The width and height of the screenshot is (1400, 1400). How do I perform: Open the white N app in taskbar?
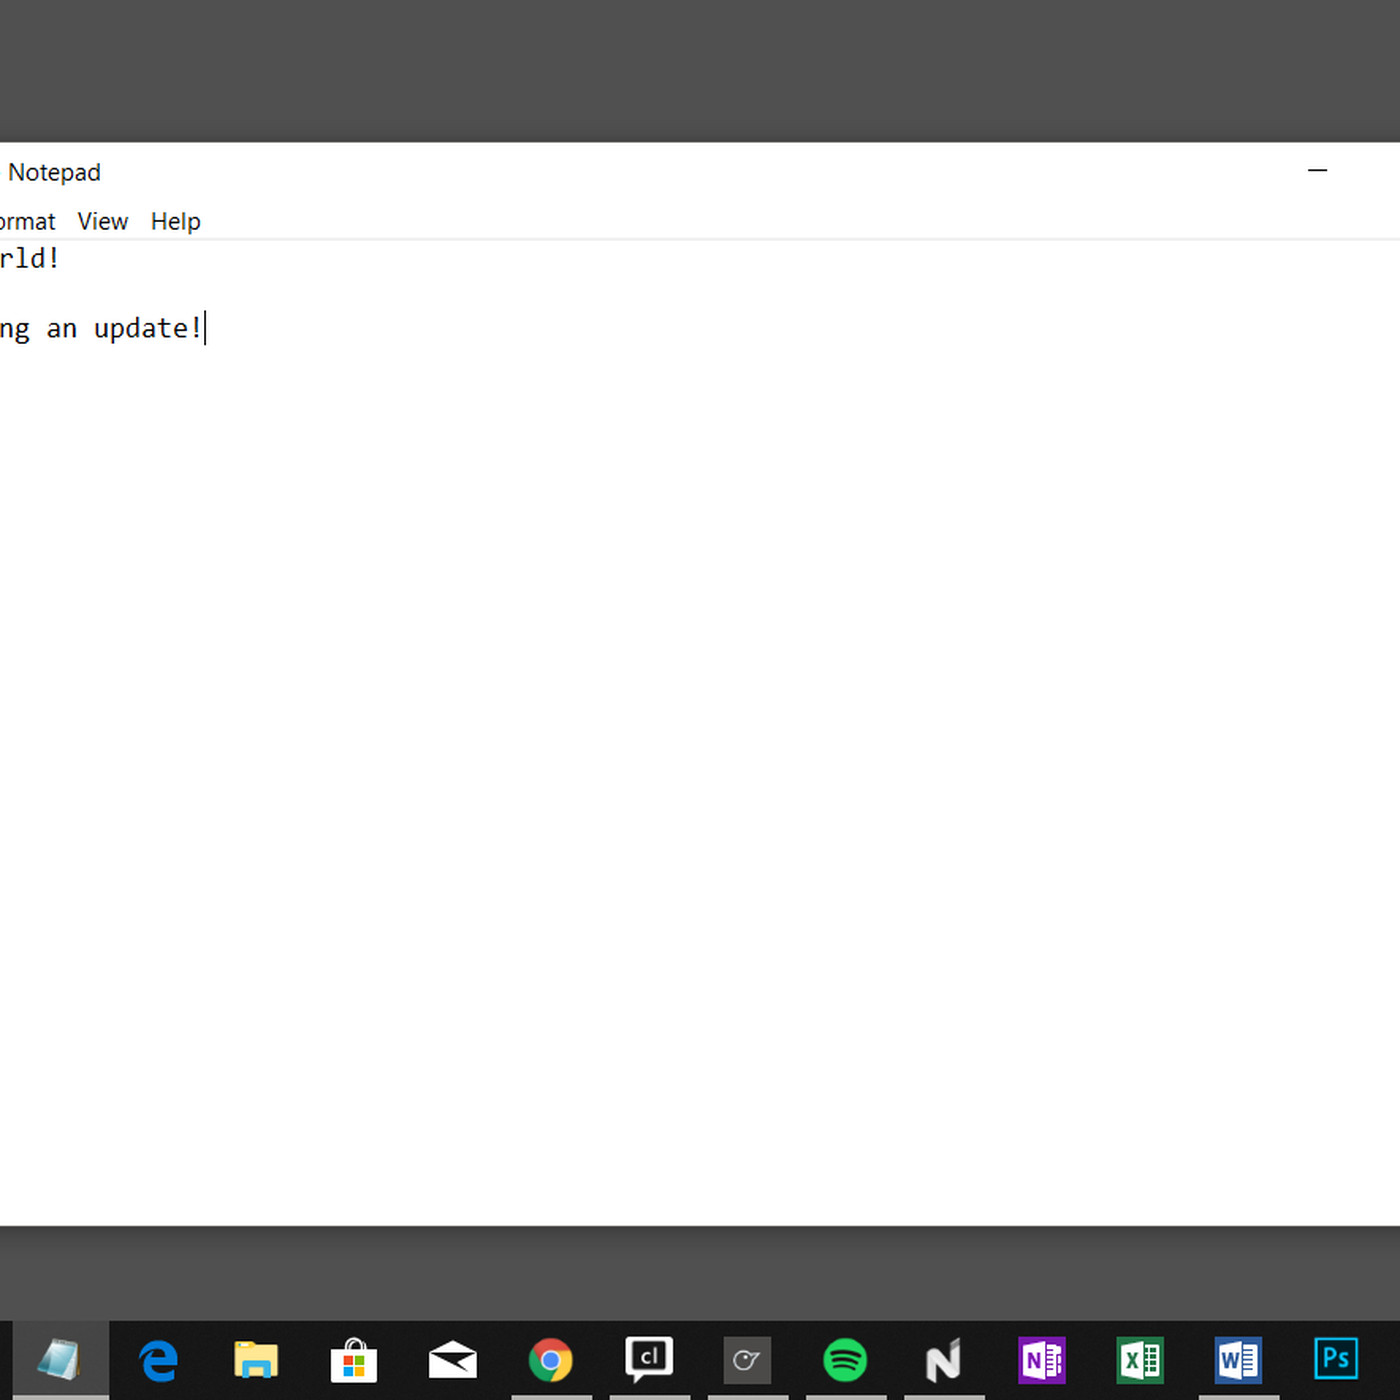pos(943,1360)
